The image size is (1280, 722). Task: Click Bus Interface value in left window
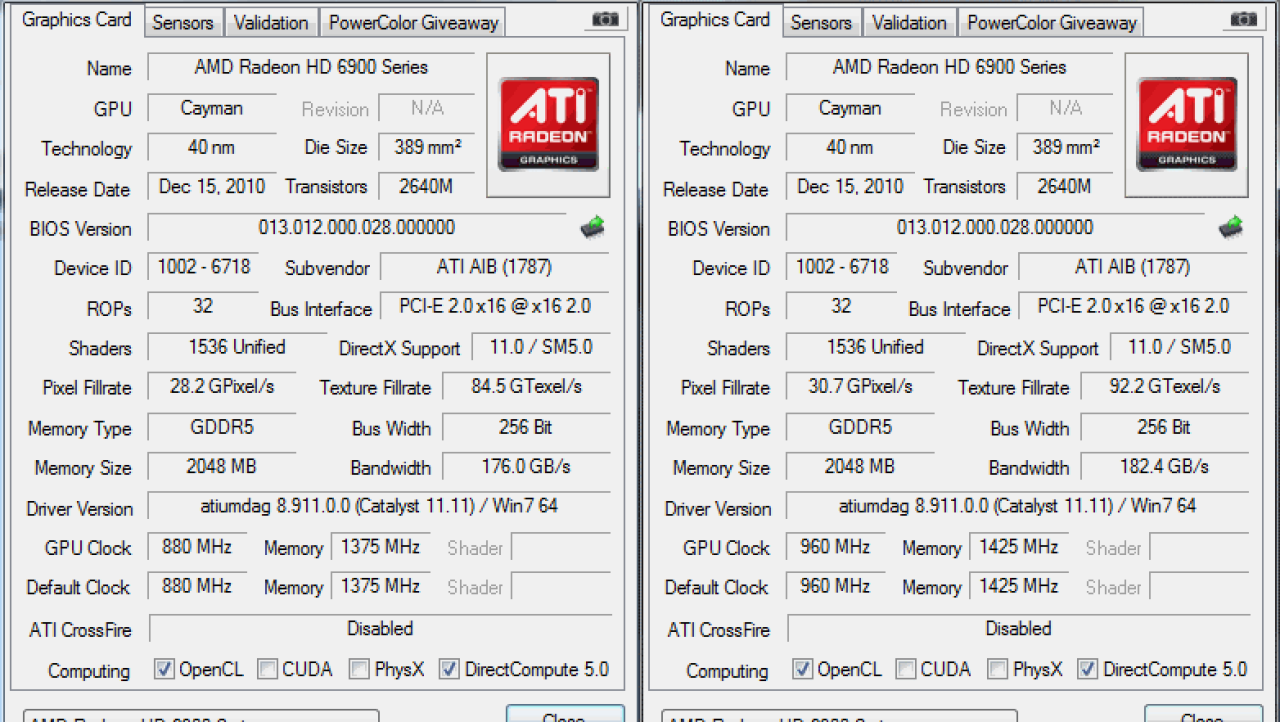[x=495, y=306]
